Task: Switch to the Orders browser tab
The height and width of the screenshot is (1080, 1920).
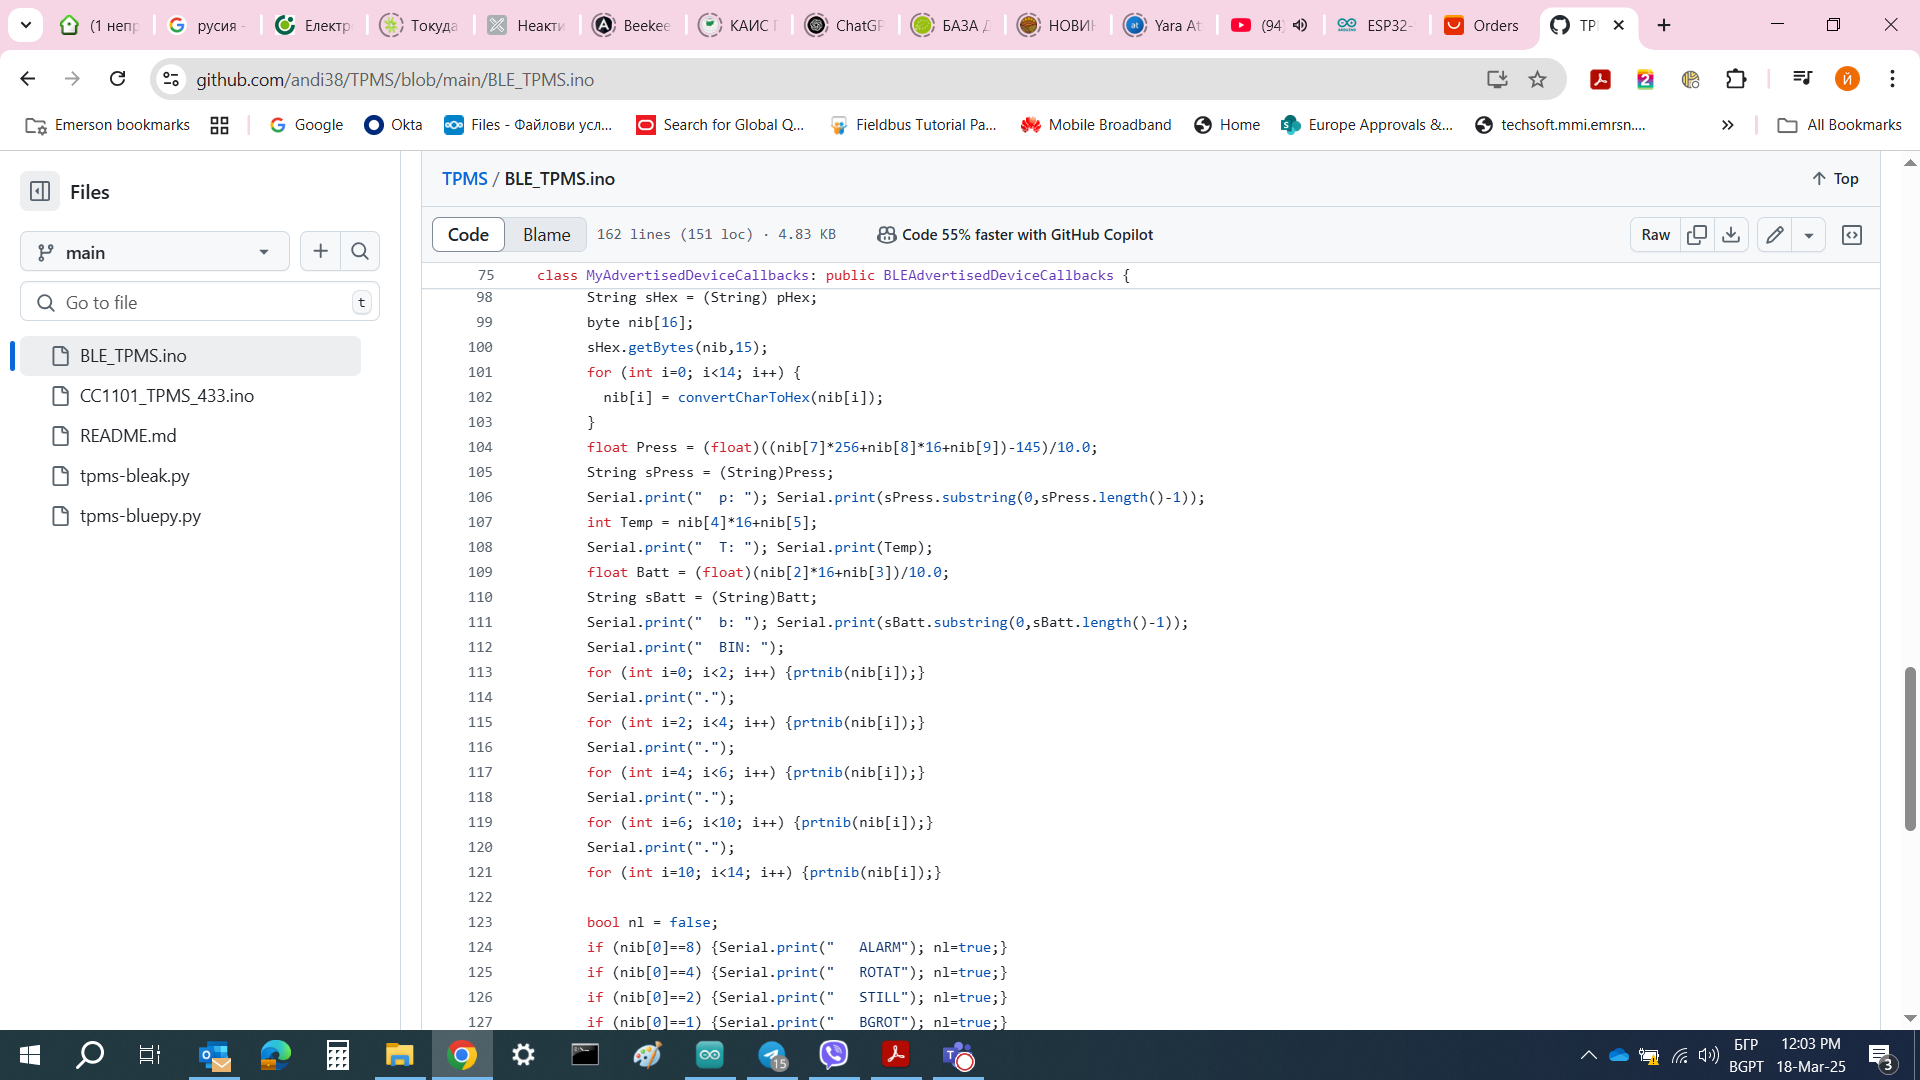Action: pos(1482,25)
